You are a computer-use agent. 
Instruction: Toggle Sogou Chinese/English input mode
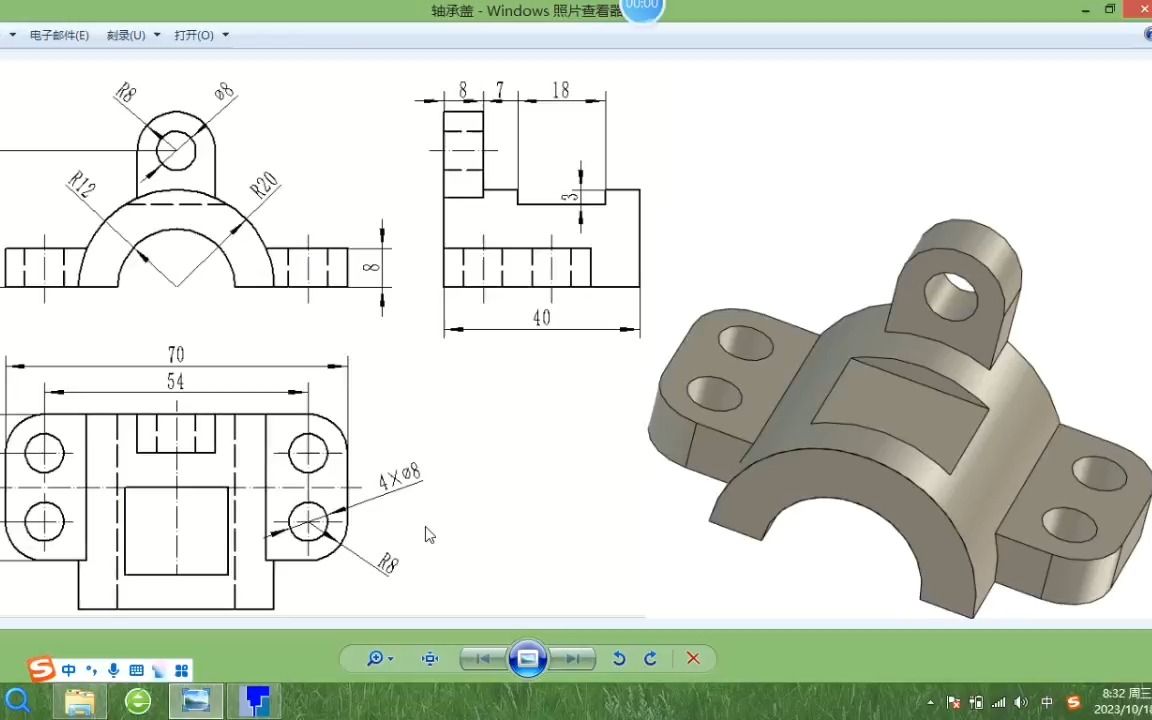[69, 670]
